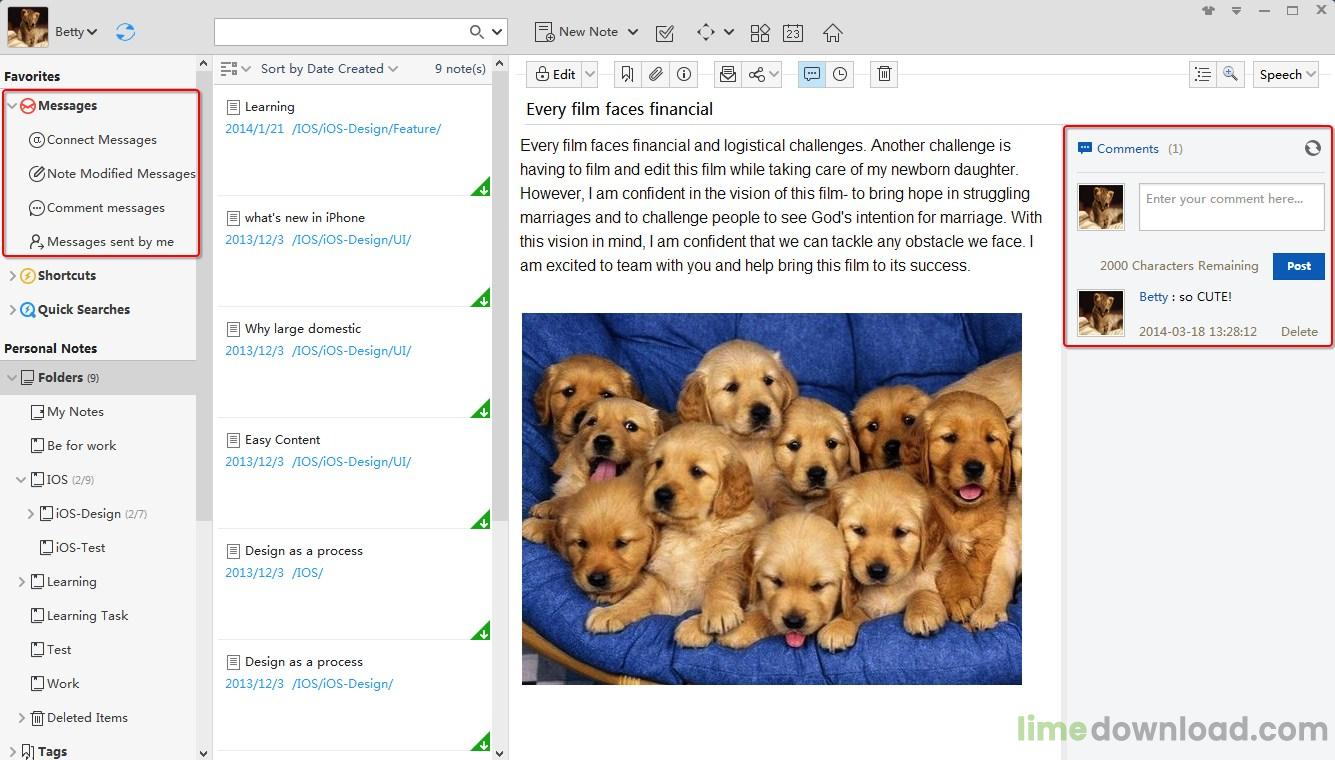
Task: Delete note with the trash icon
Action: pyautogui.click(x=884, y=74)
